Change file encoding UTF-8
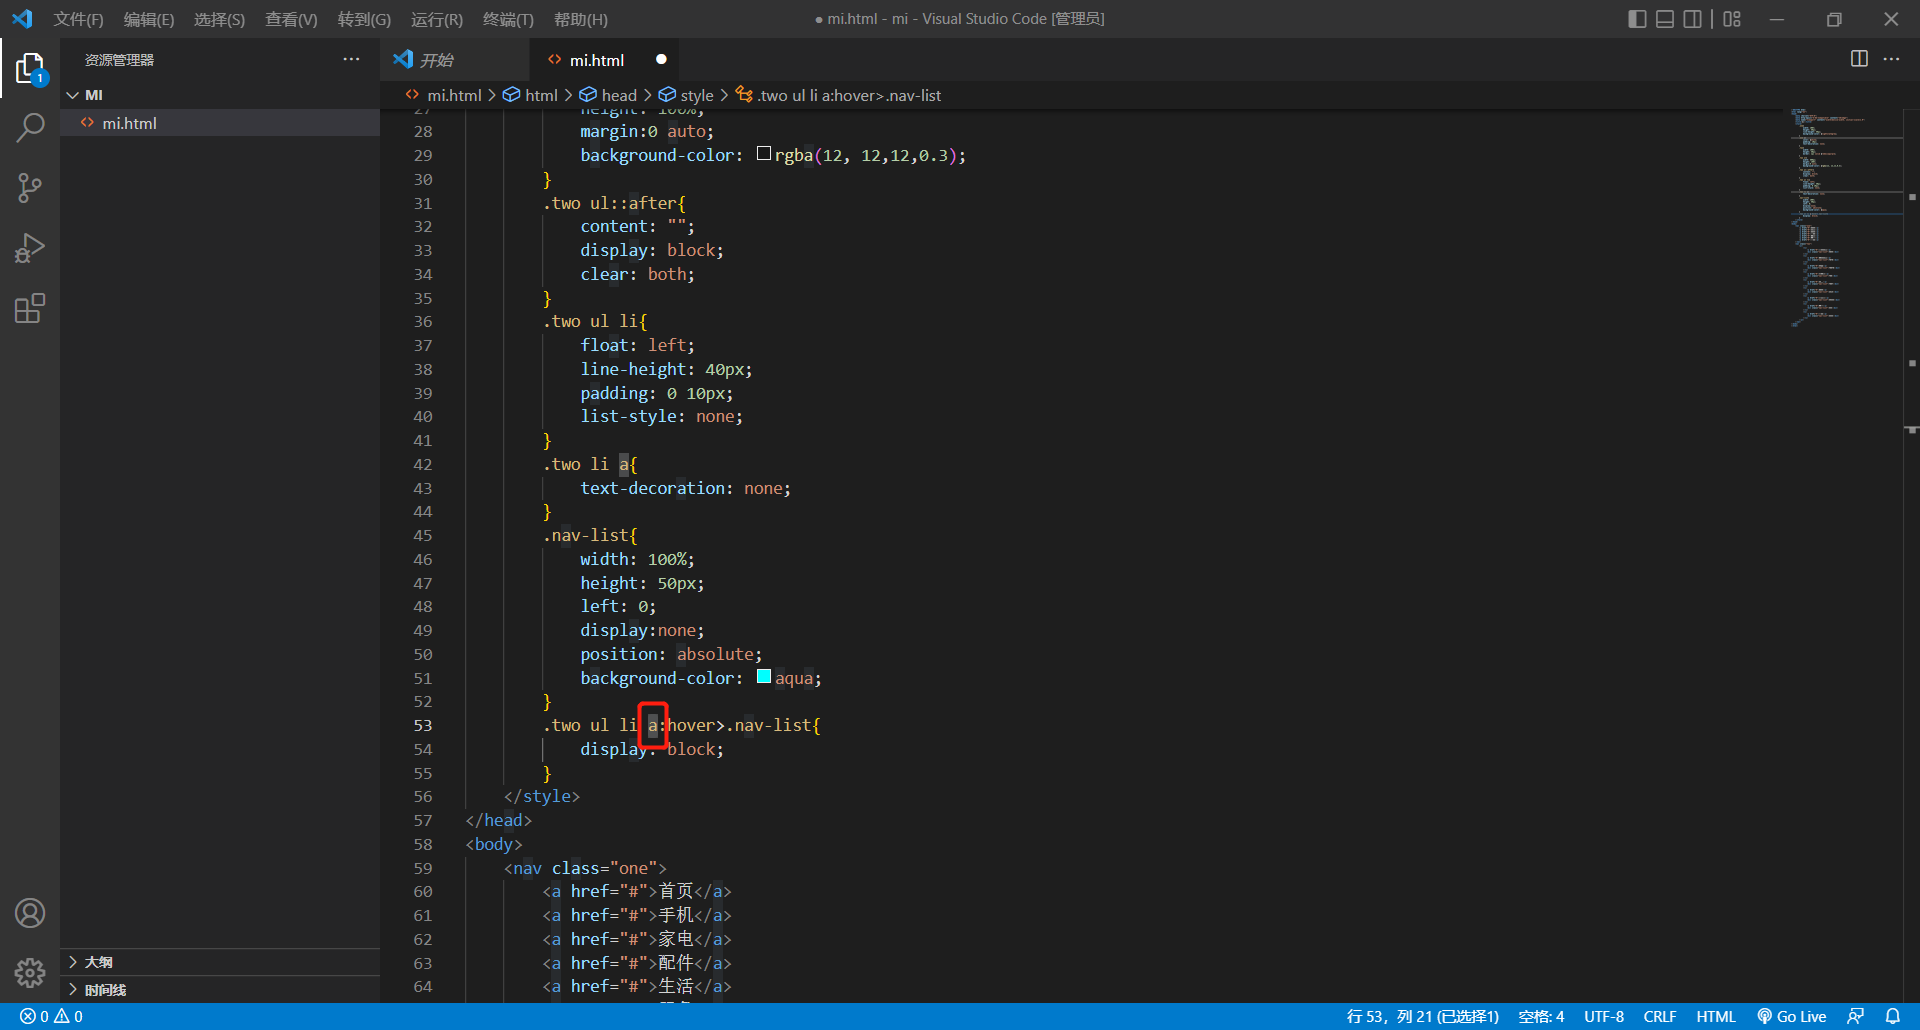This screenshot has width=1920, height=1030. [1604, 1016]
